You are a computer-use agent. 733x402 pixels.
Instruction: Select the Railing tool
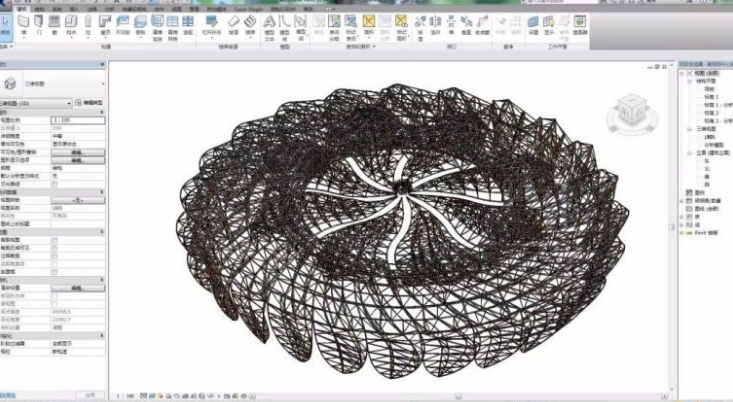[211, 25]
